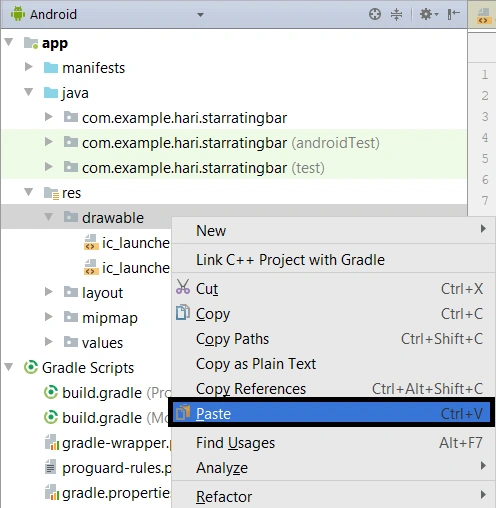This screenshot has width=496, height=508.
Task: Expand the layout folder arrow
Action: click(49, 292)
